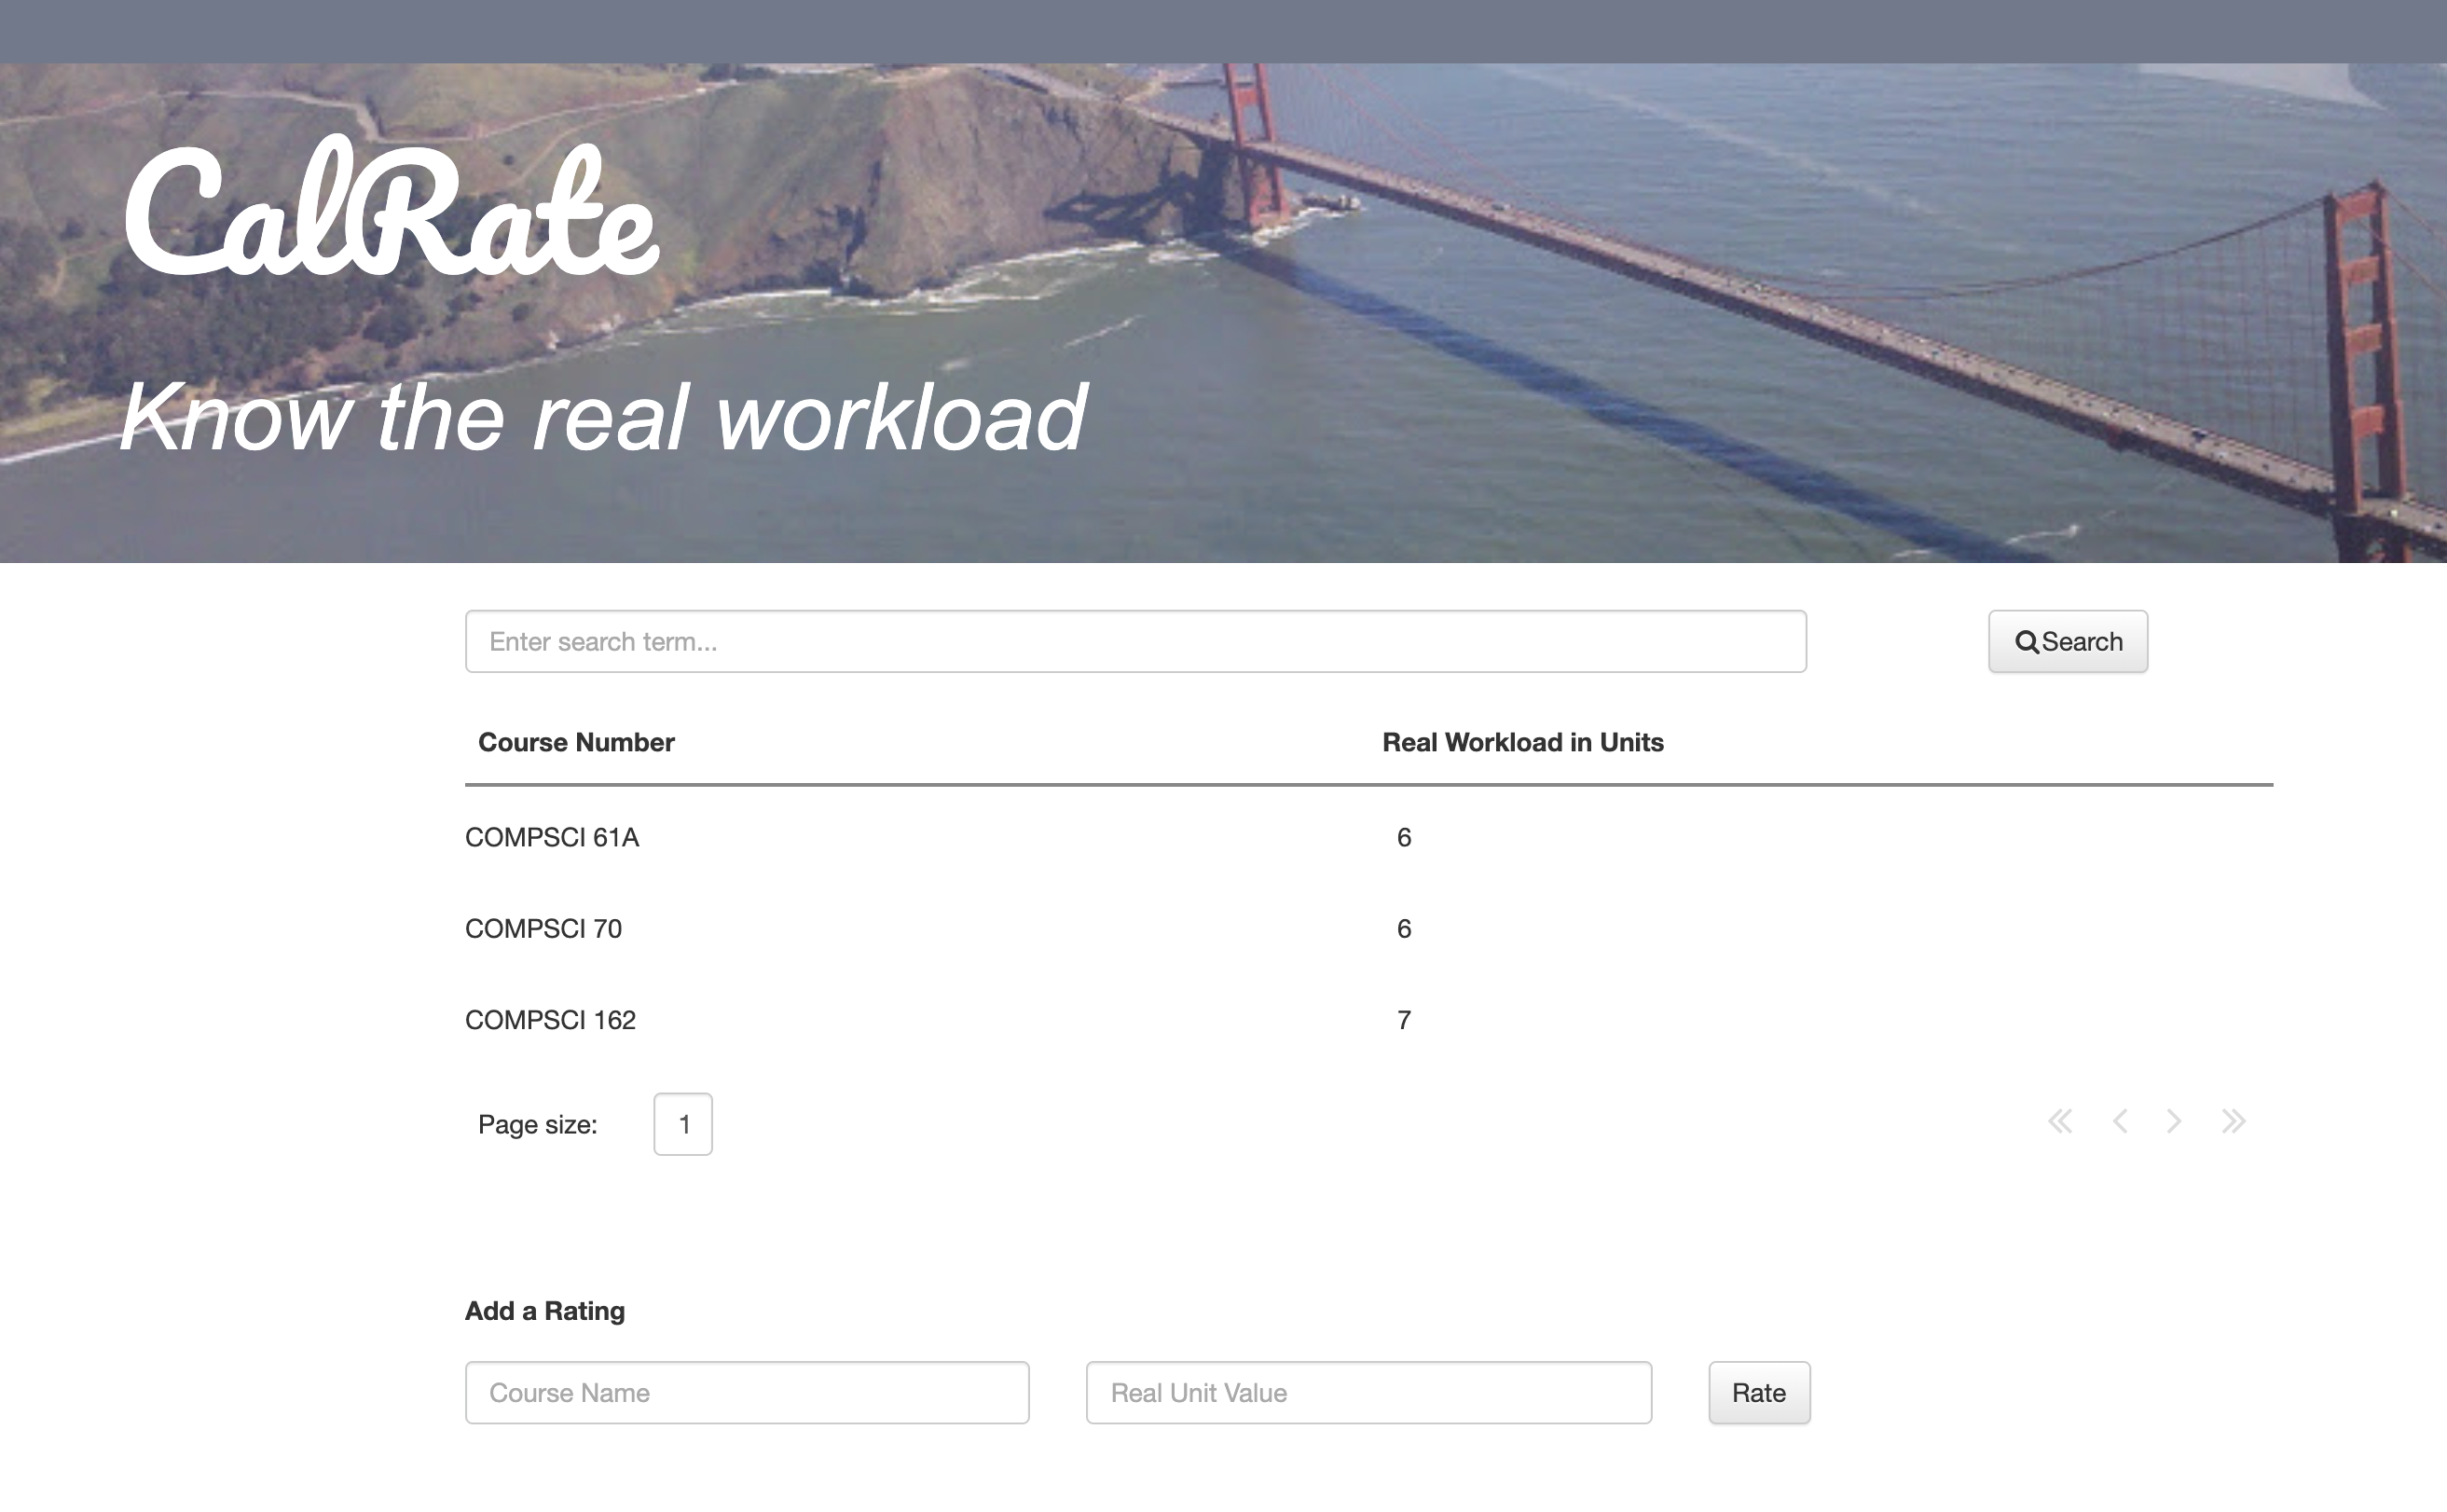Select the Real Unit Value field

click(x=1368, y=1393)
